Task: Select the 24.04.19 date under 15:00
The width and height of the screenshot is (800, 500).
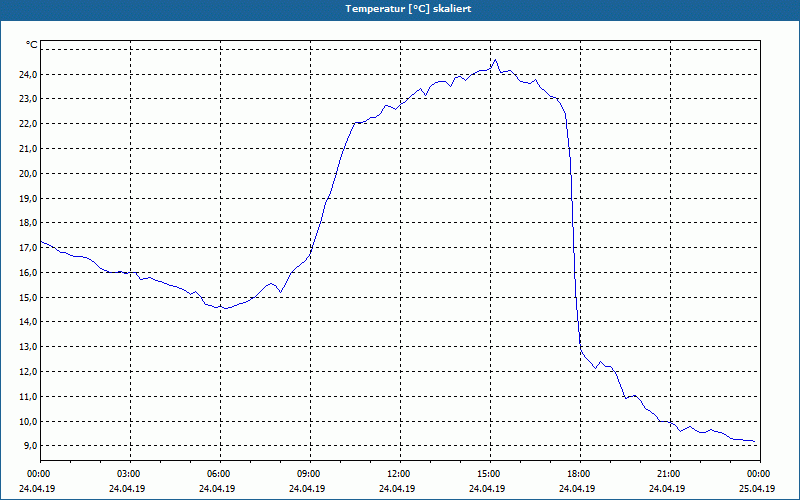Action: pyautogui.click(x=487, y=488)
